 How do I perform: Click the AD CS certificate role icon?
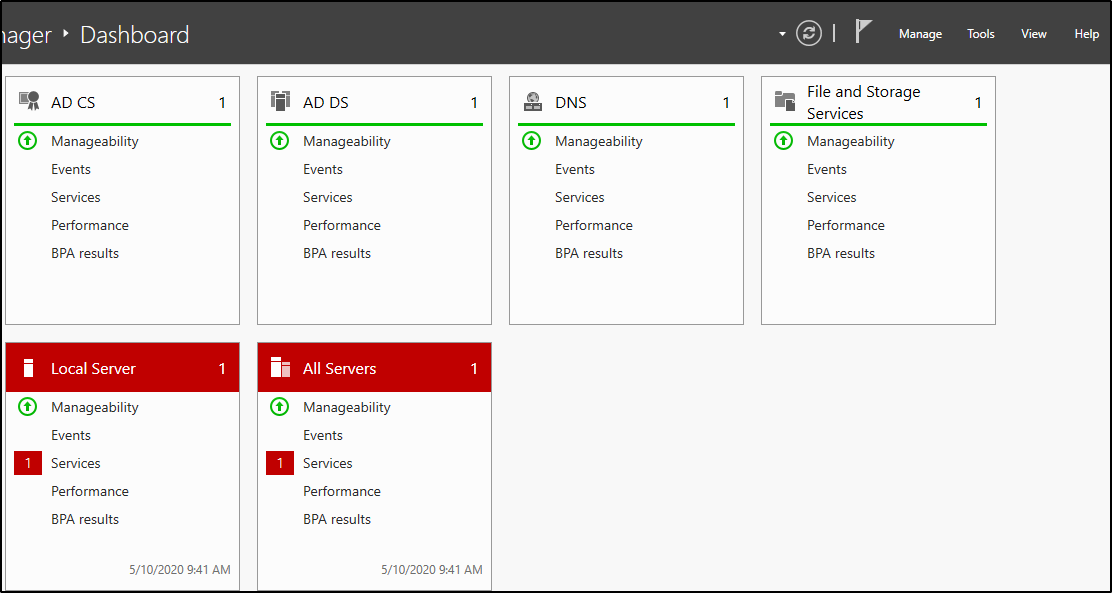pos(29,101)
